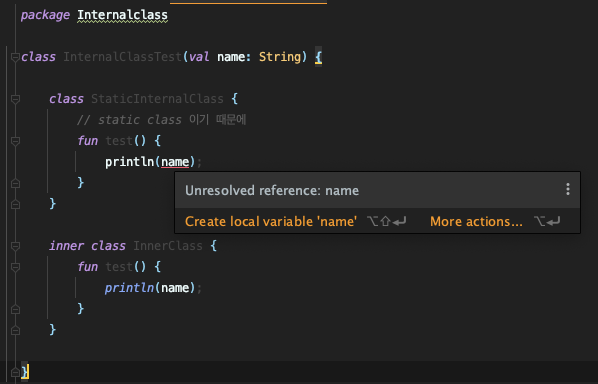Click fold end marker closing InnerClass
The image size is (598, 384).
tap(15, 330)
